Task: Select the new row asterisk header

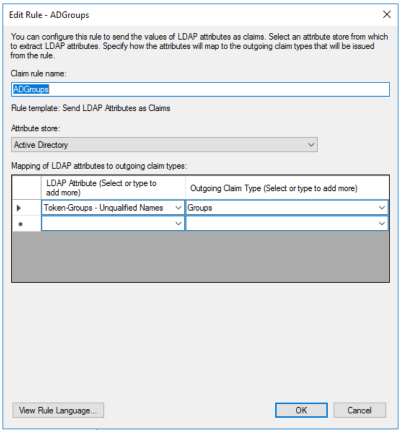Action: tap(20, 224)
